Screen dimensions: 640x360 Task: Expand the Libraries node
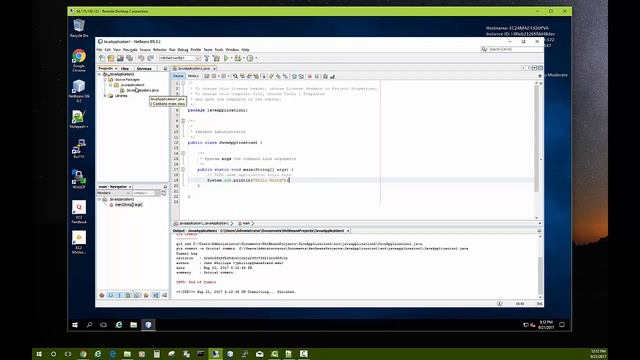[105, 96]
